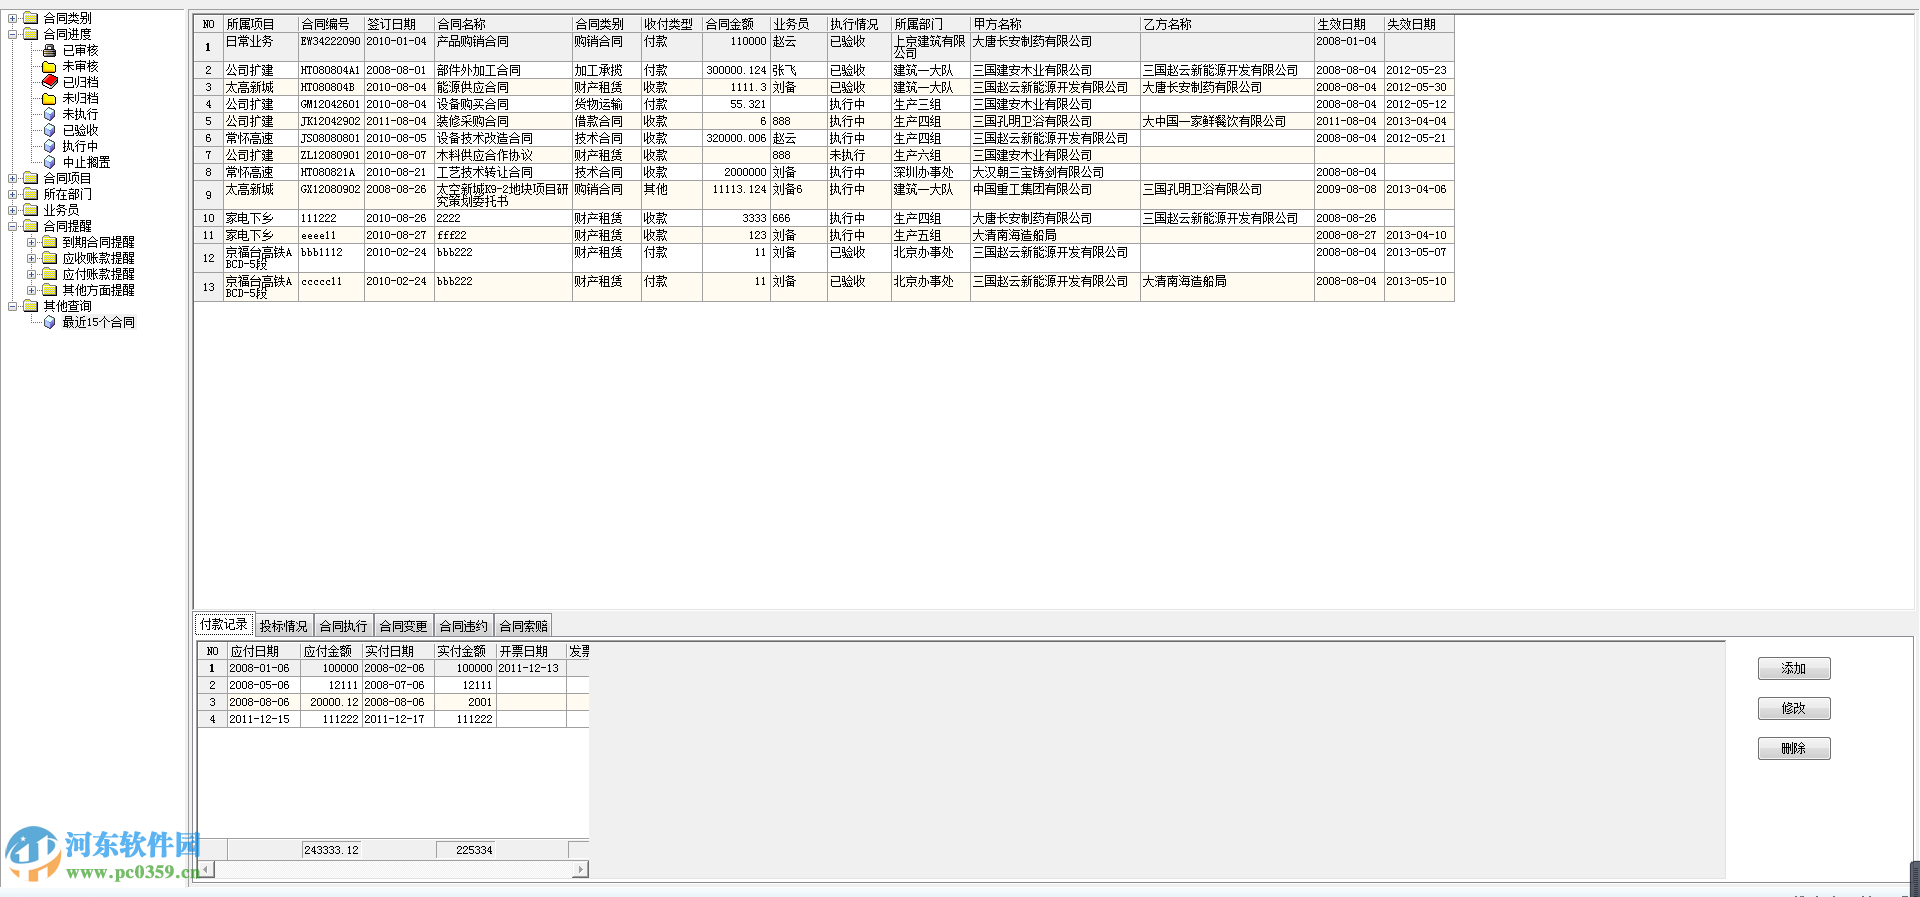
Task: Click the folder icon beside 合同项目
Action: (x=30, y=178)
